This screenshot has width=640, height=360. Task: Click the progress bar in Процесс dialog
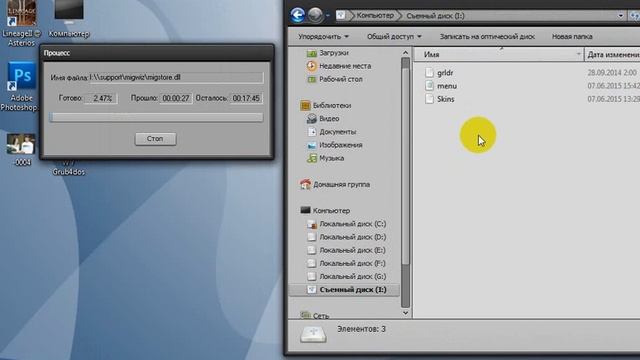point(156,118)
